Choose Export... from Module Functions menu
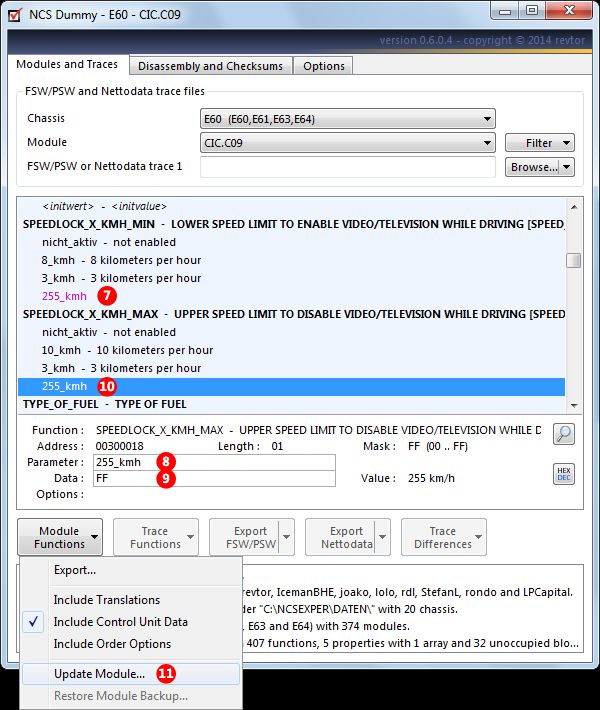 point(131,570)
